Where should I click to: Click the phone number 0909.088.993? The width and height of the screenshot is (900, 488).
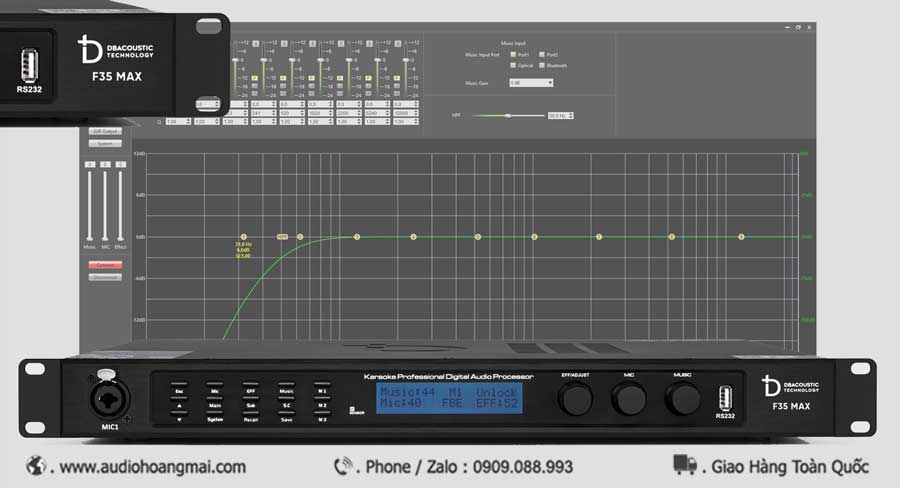click(x=523, y=467)
